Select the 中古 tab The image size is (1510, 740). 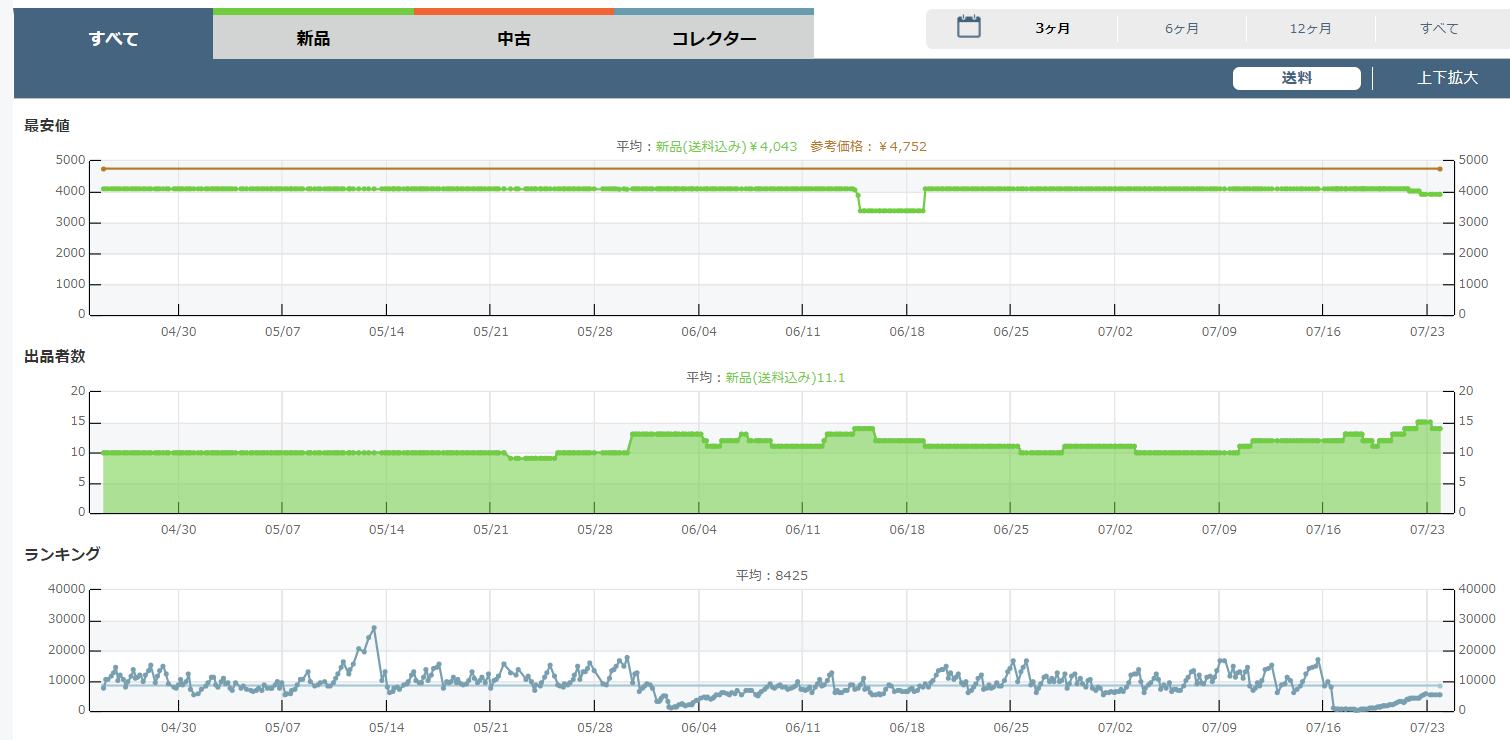point(513,39)
